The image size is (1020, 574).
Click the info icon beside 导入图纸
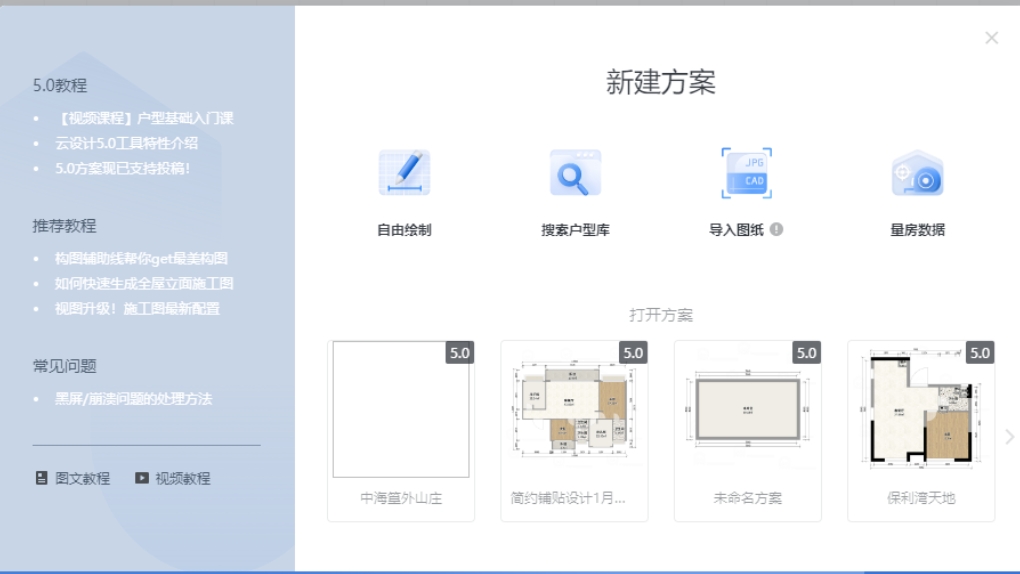[x=776, y=229]
